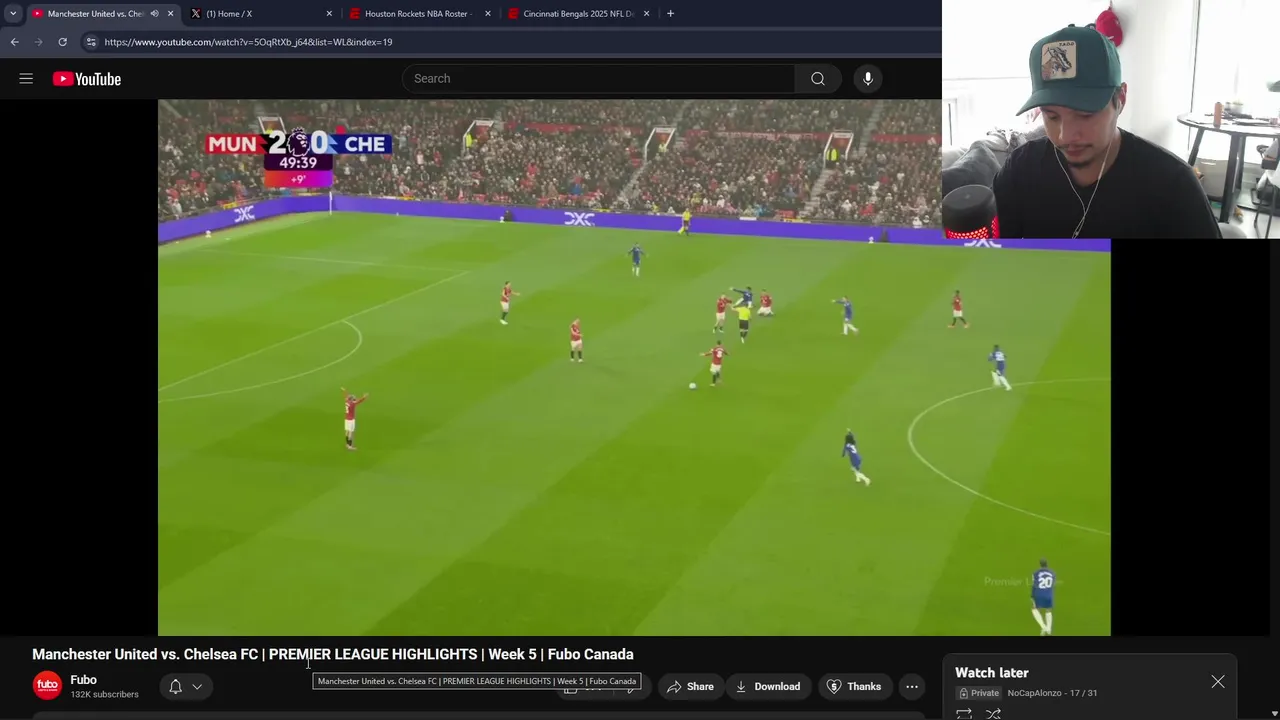Switch to the Houston Rockets NBA Roster tab
The height and width of the screenshot is (720, 1280).
[x=420, y=14]
